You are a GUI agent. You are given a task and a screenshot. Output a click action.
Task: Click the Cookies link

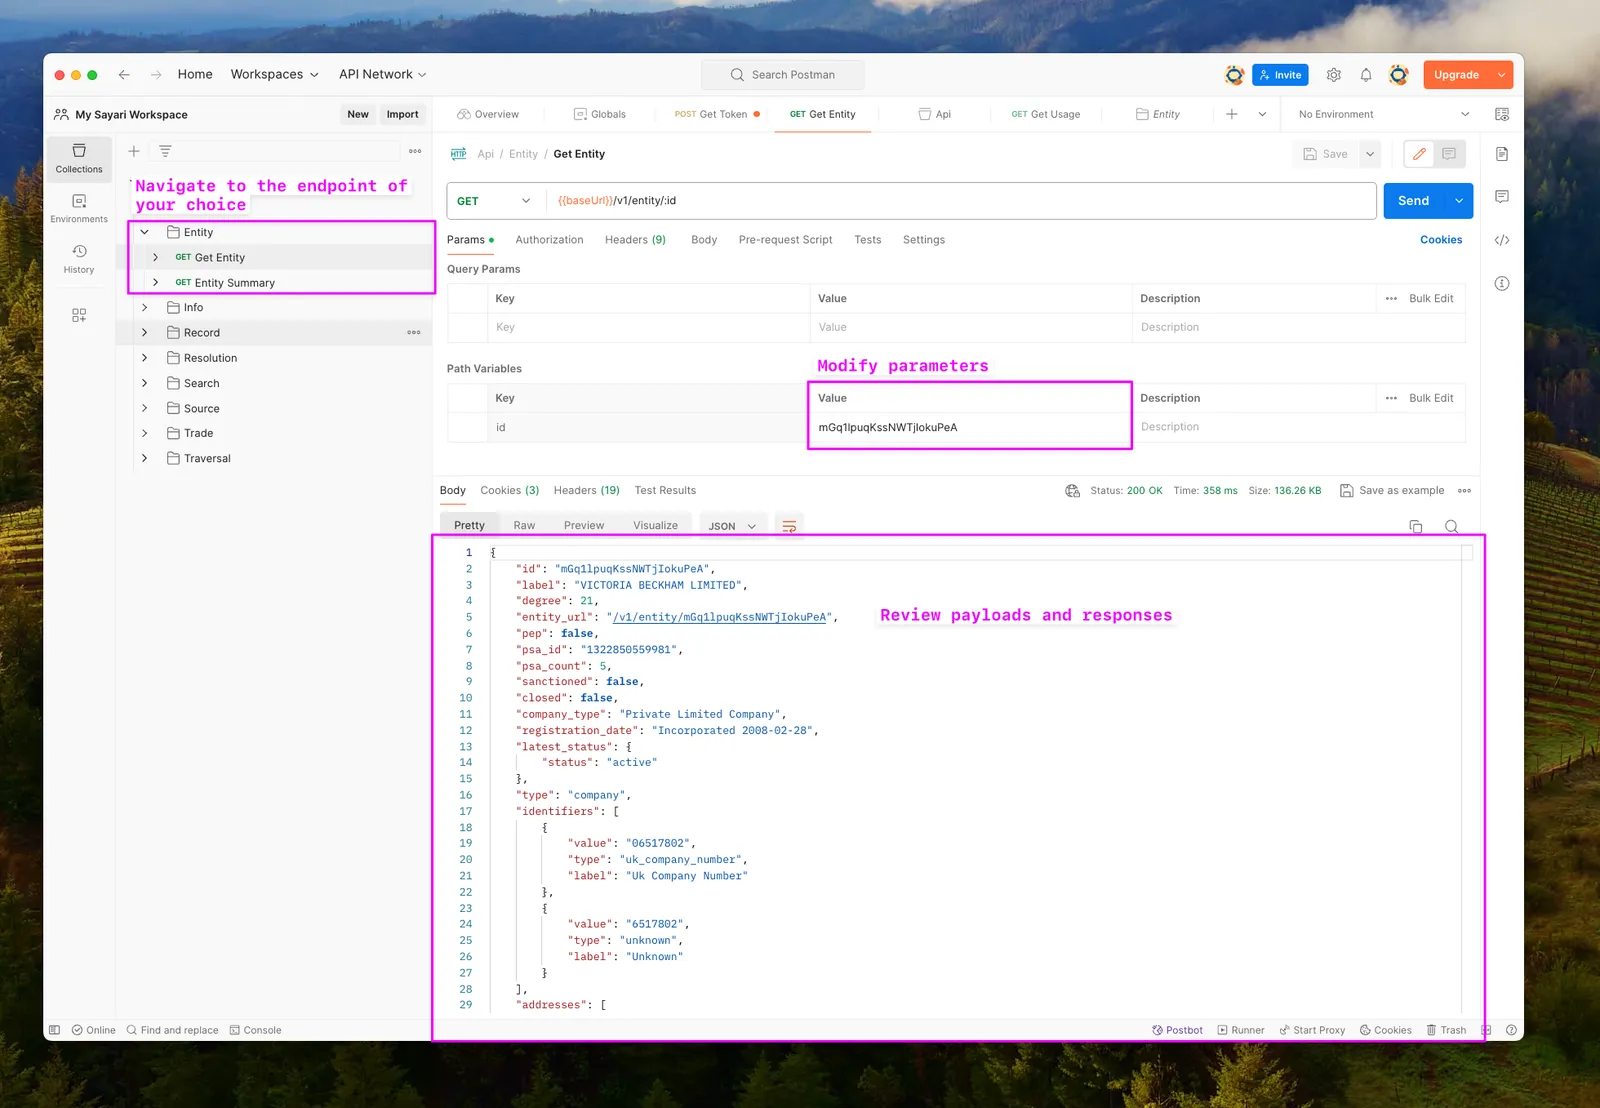1441,240
